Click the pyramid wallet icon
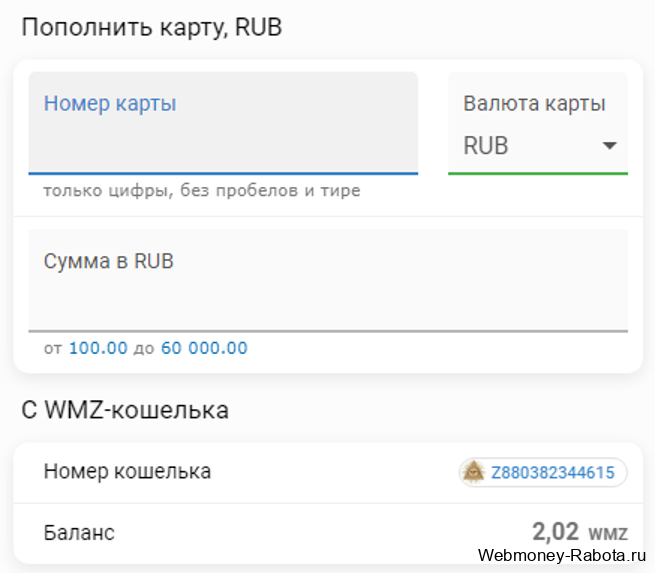 pyautogui.click(x=473, y=472)
